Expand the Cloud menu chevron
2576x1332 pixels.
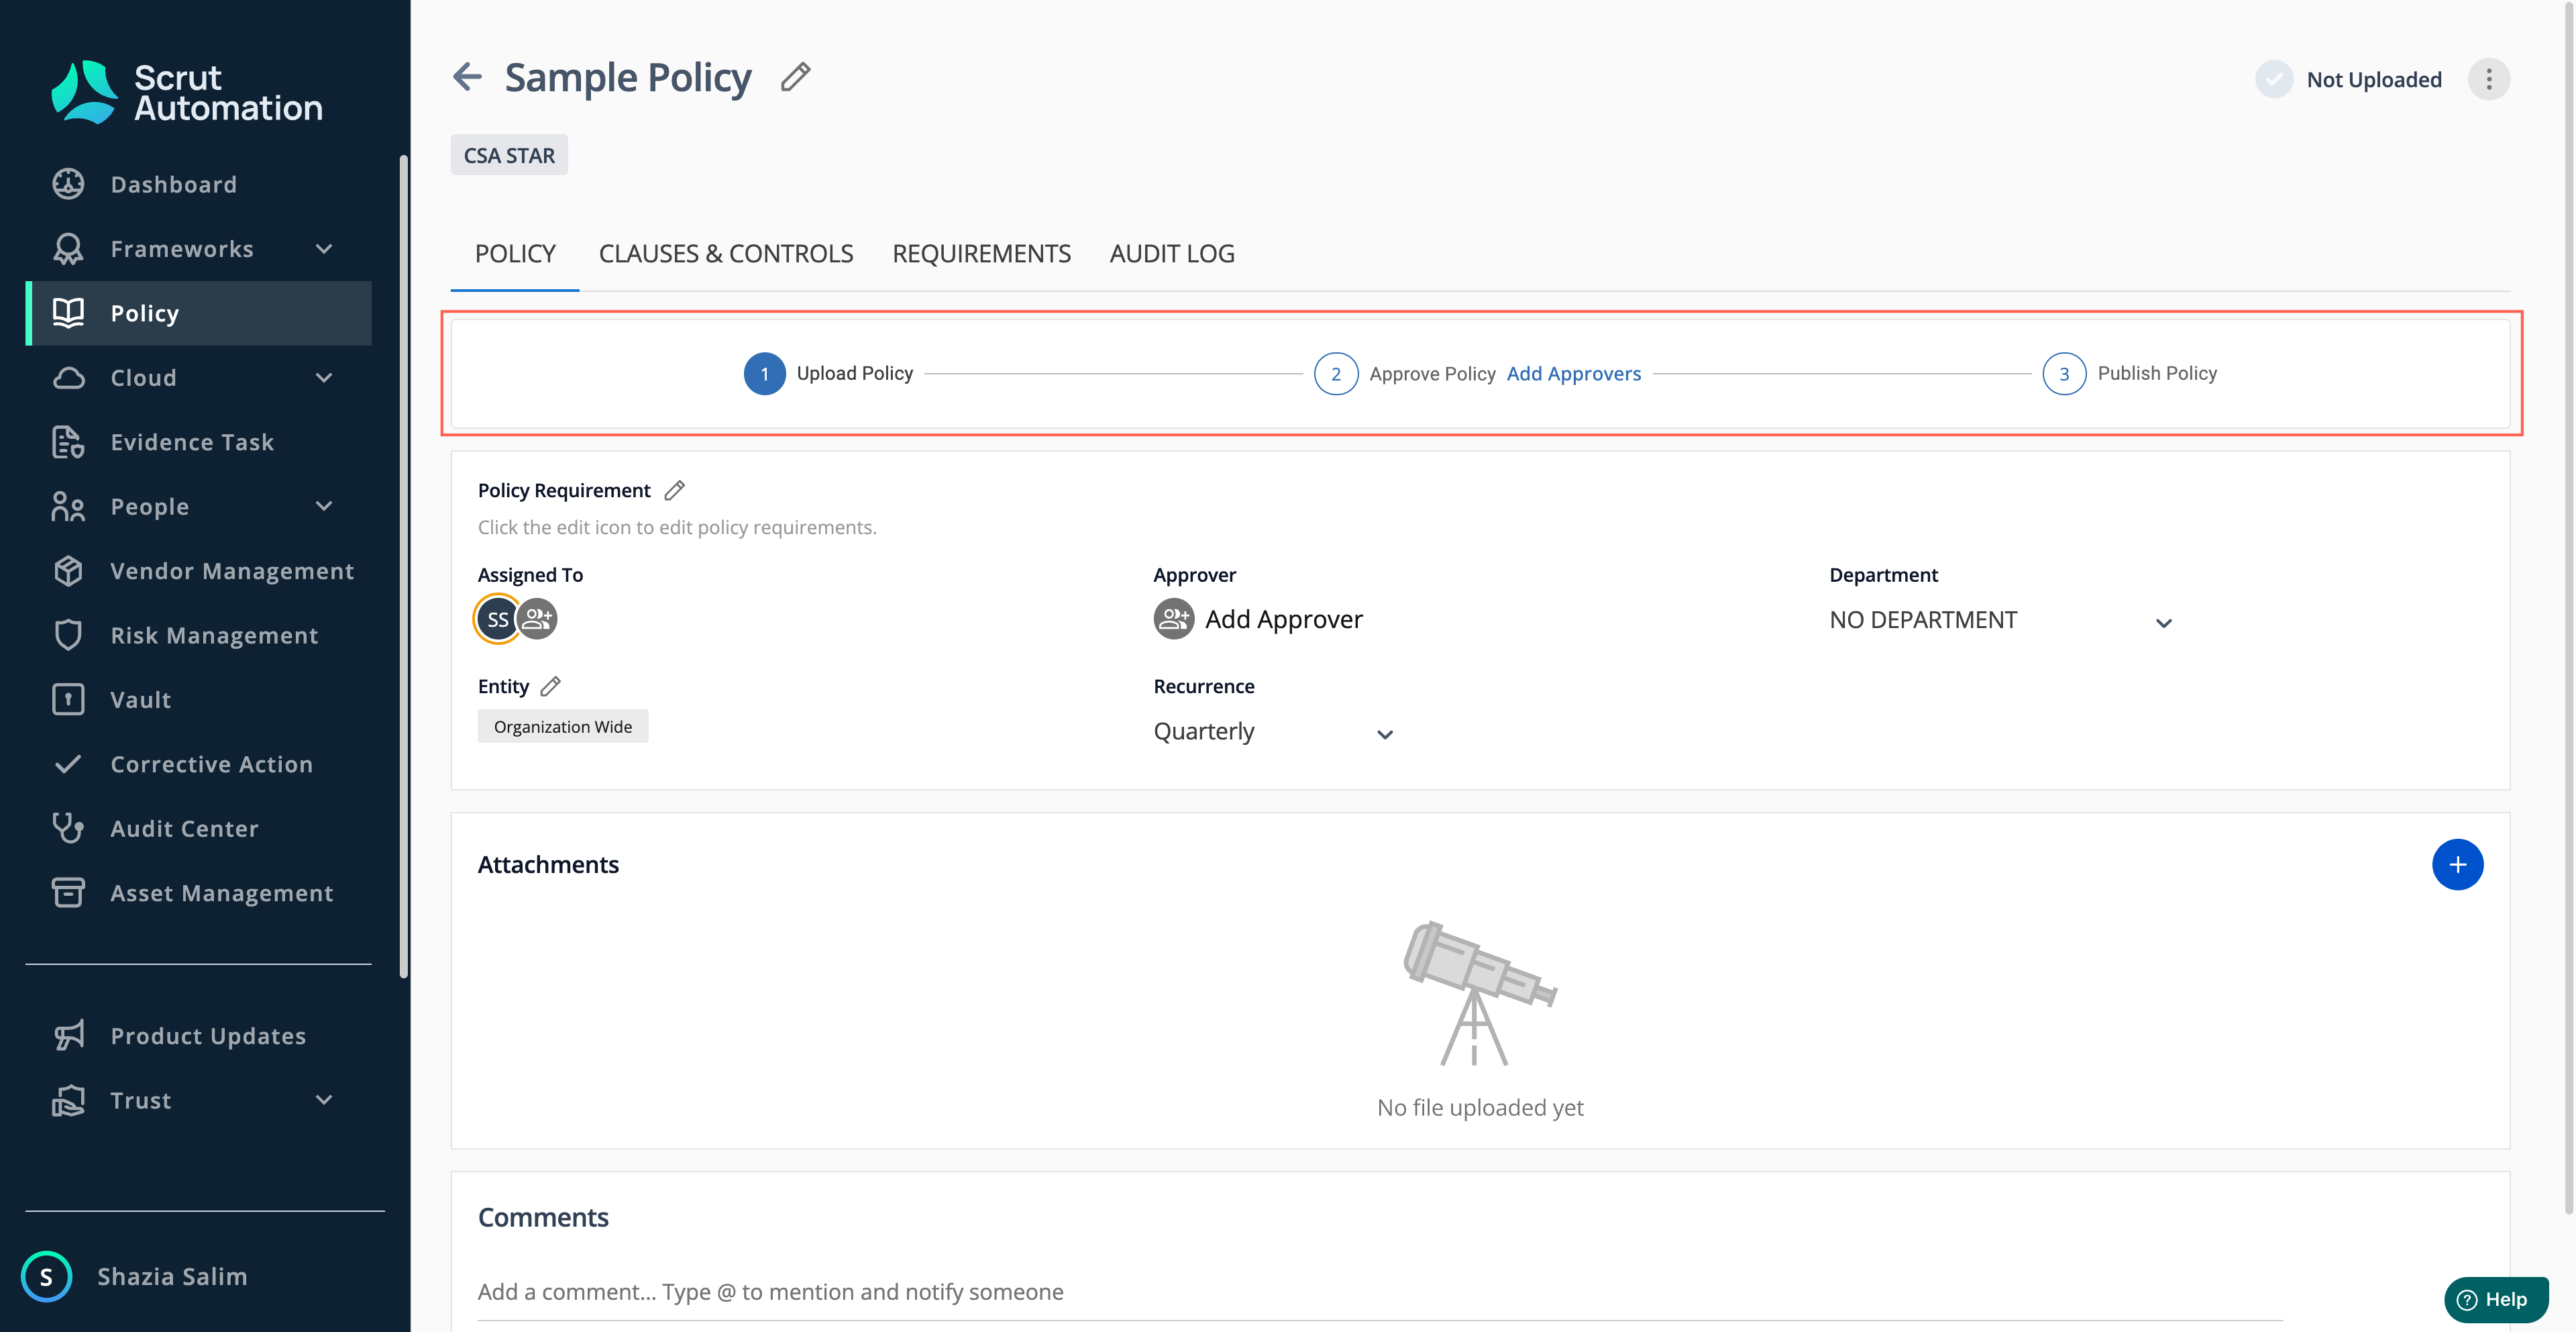point(324,378)
